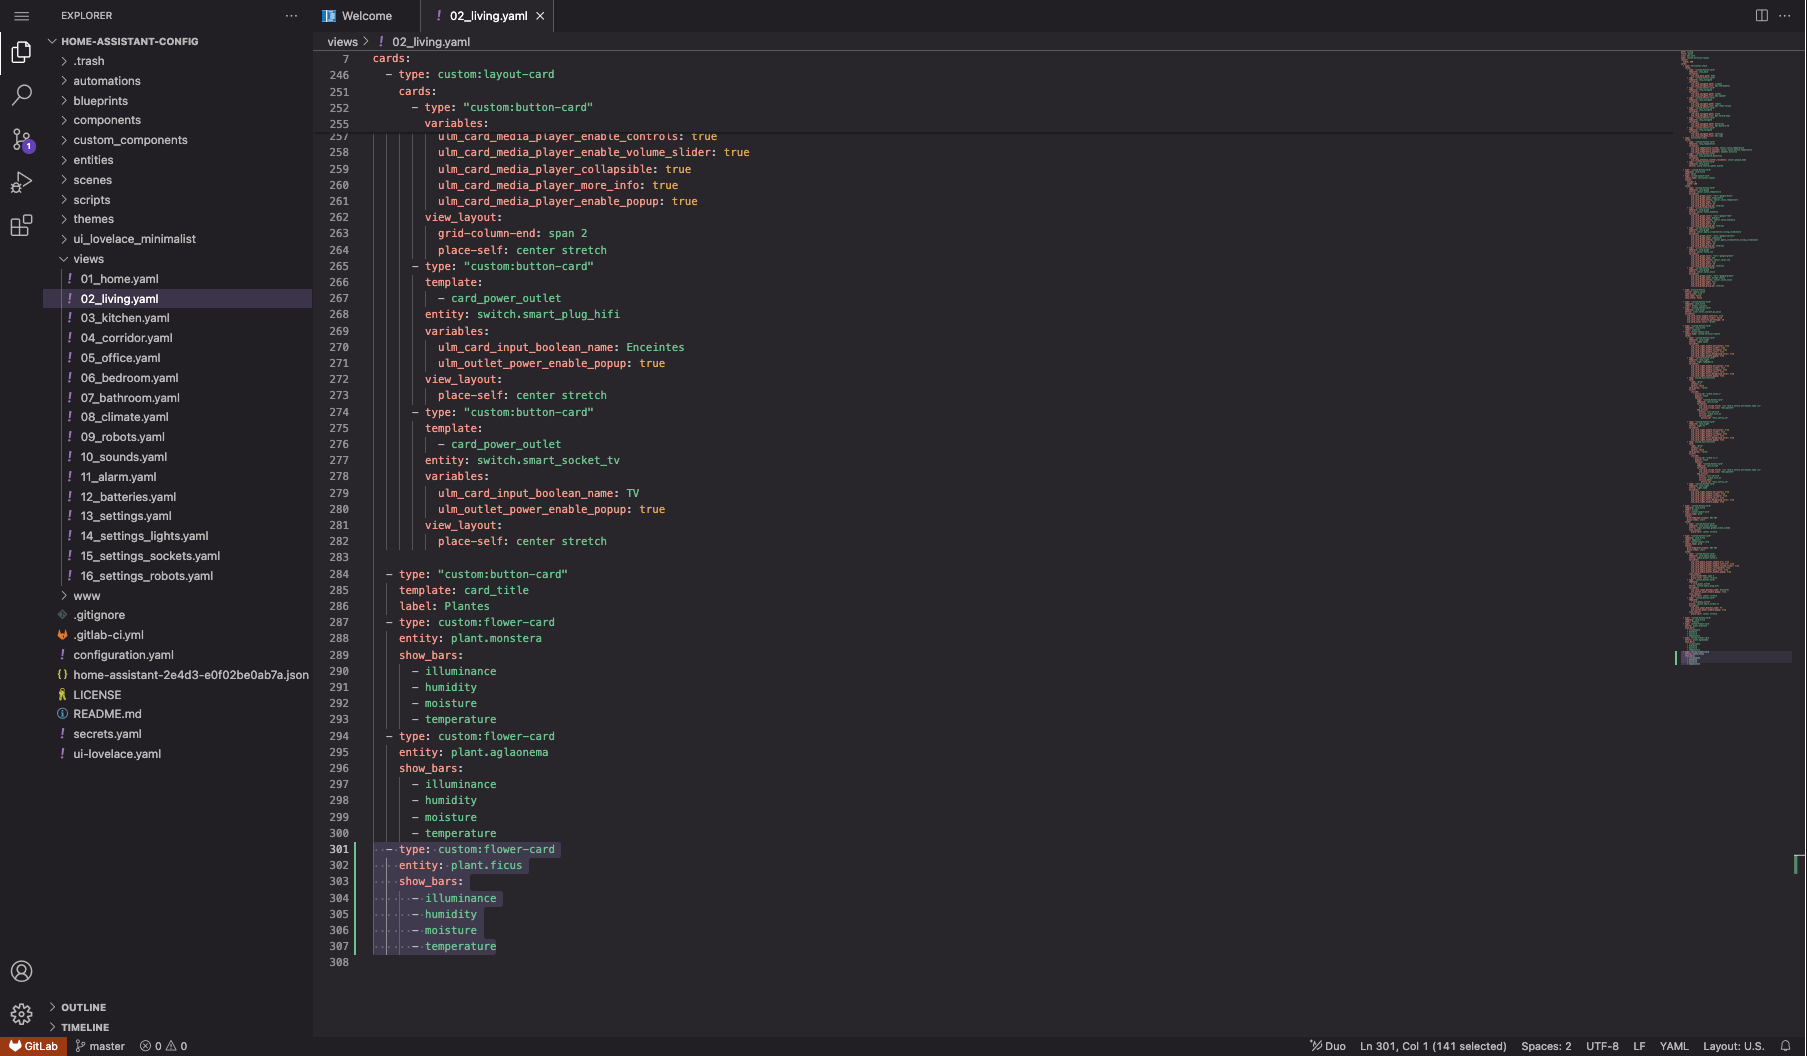Expand the TIMELINE section
1807x1056 pixels.
point(85,1027)
